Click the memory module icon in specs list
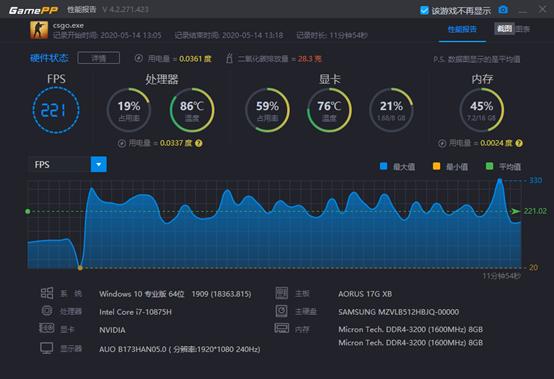554x379 pixels. 282,328
